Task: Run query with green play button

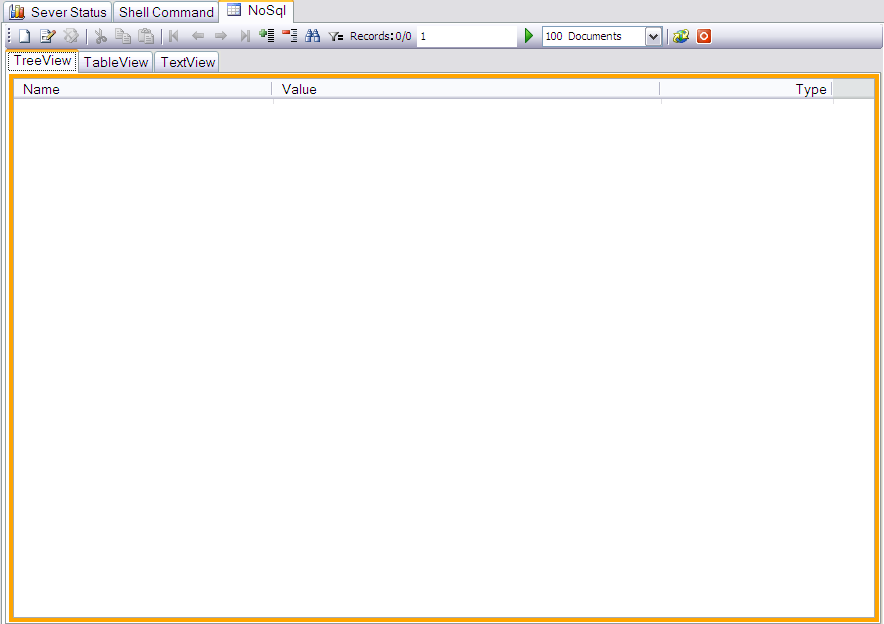Action: tap(528, 36)
